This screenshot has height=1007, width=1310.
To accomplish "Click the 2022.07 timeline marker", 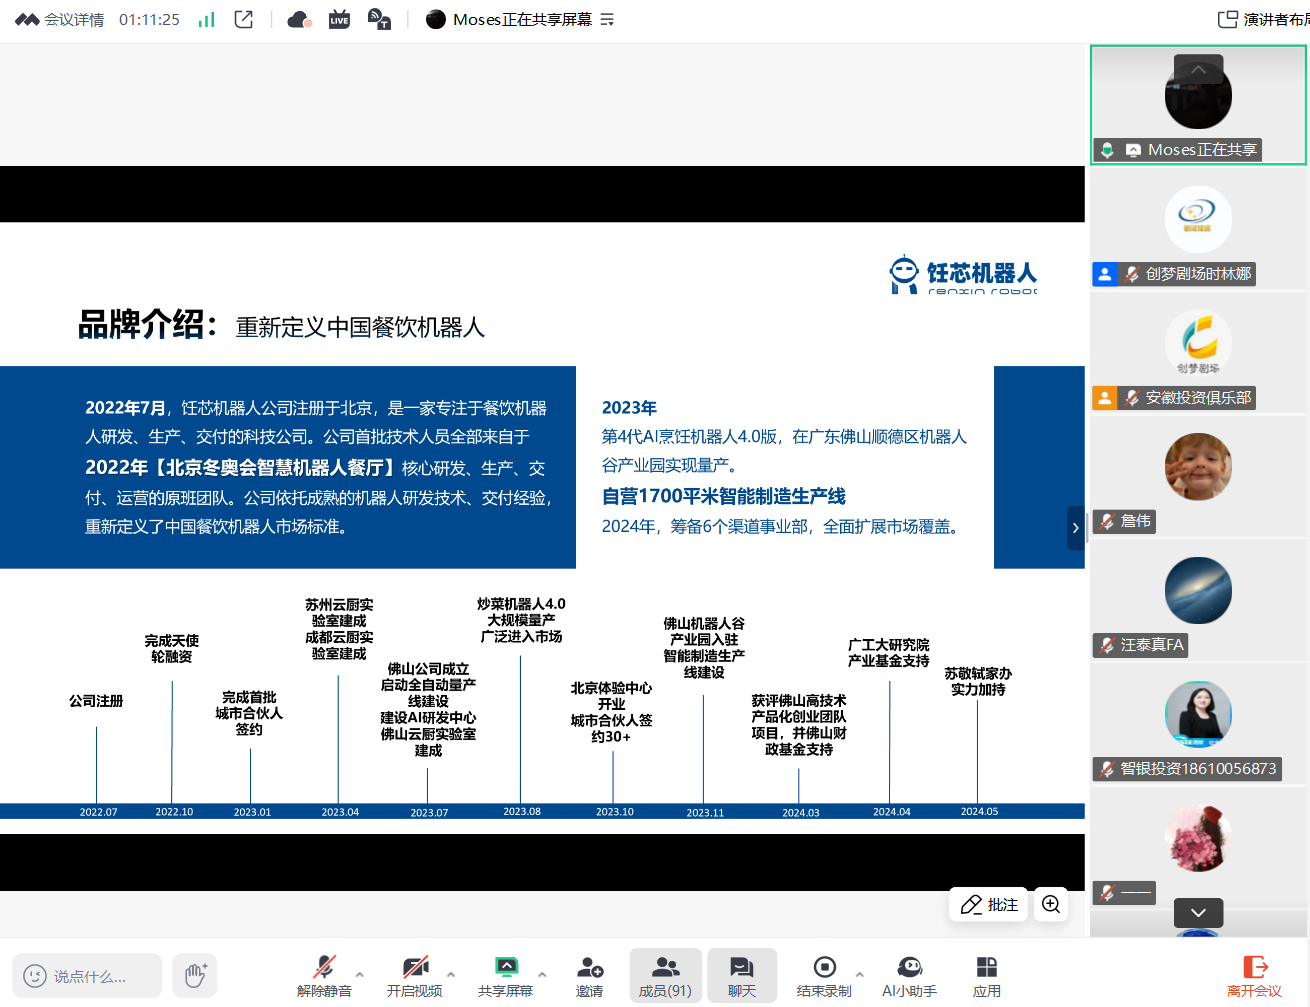I will 98,812.
